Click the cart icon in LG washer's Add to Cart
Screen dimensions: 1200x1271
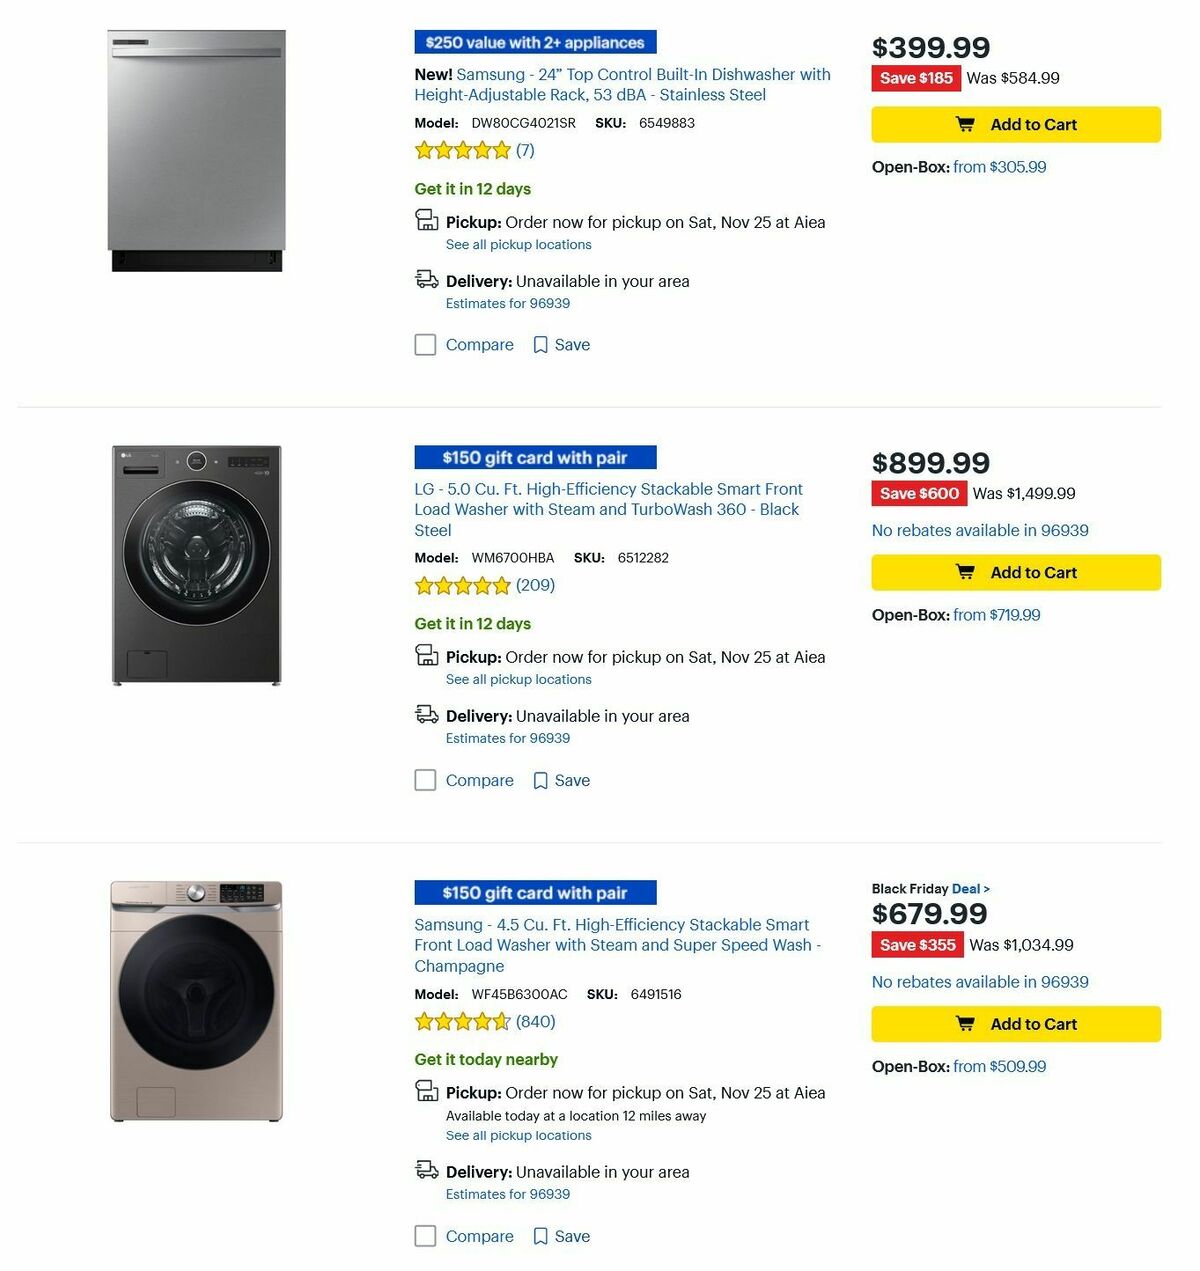point(966,572)
